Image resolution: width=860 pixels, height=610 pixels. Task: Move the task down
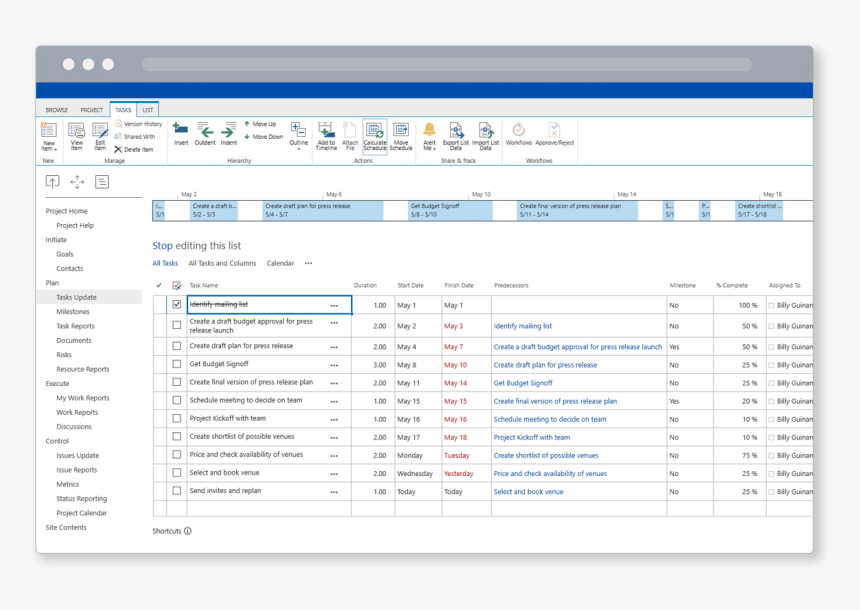(264, 137)
